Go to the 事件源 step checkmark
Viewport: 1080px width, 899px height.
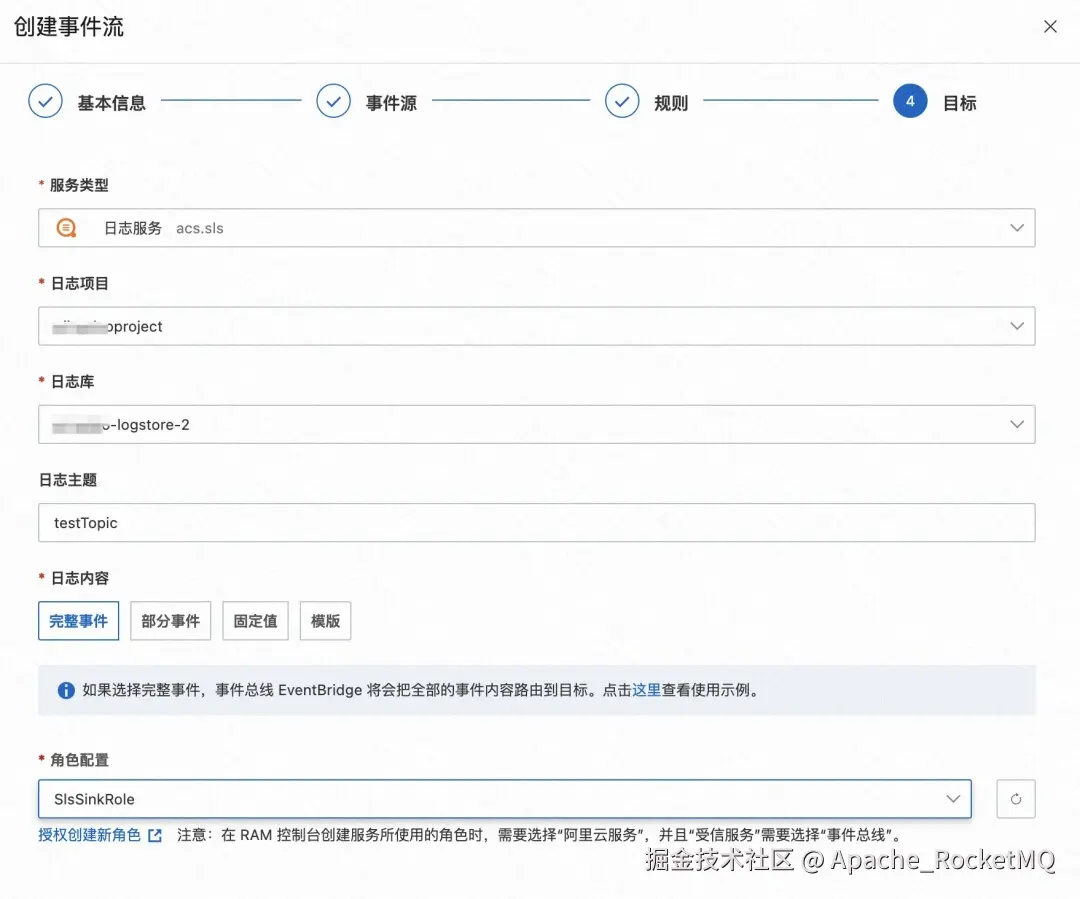click(x=333, y=101)
